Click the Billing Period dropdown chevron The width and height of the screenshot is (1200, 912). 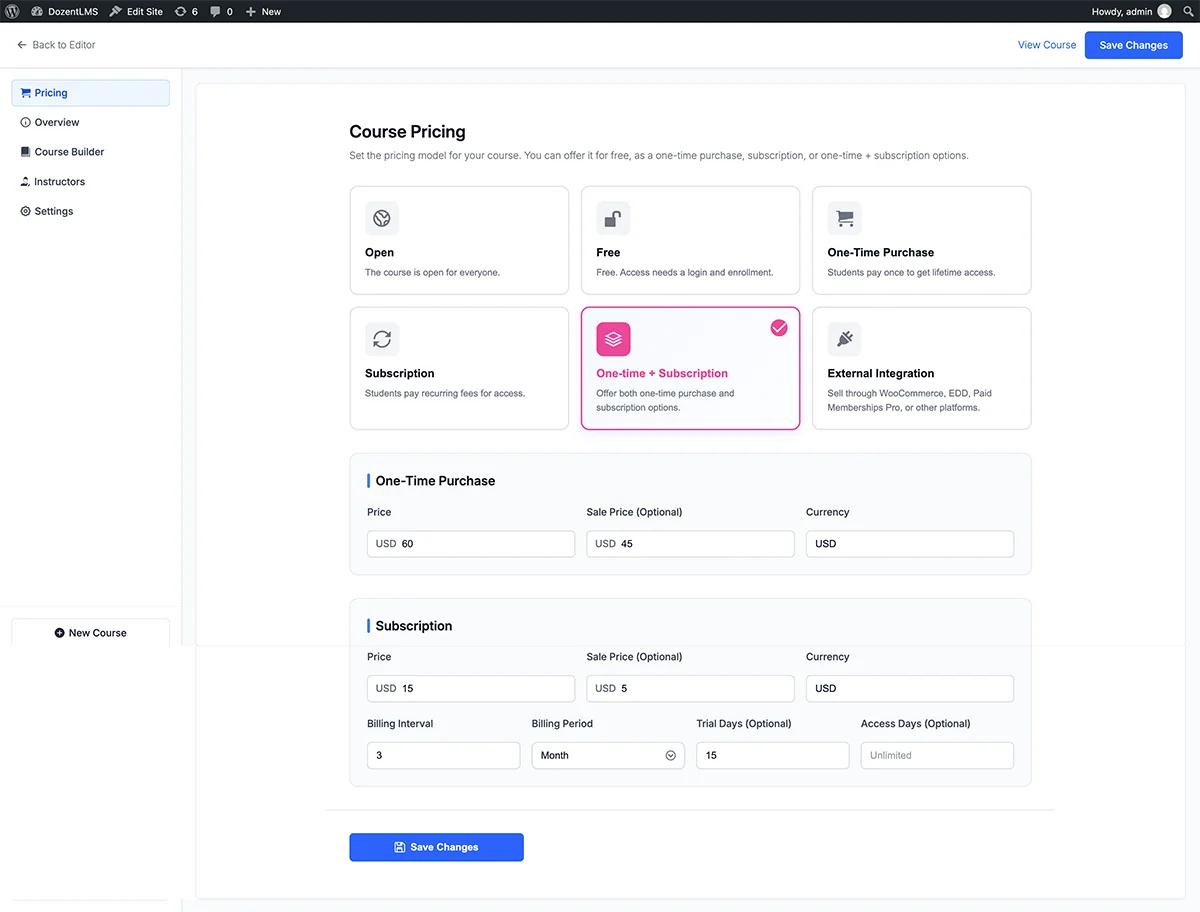click(x=671, y=755)
